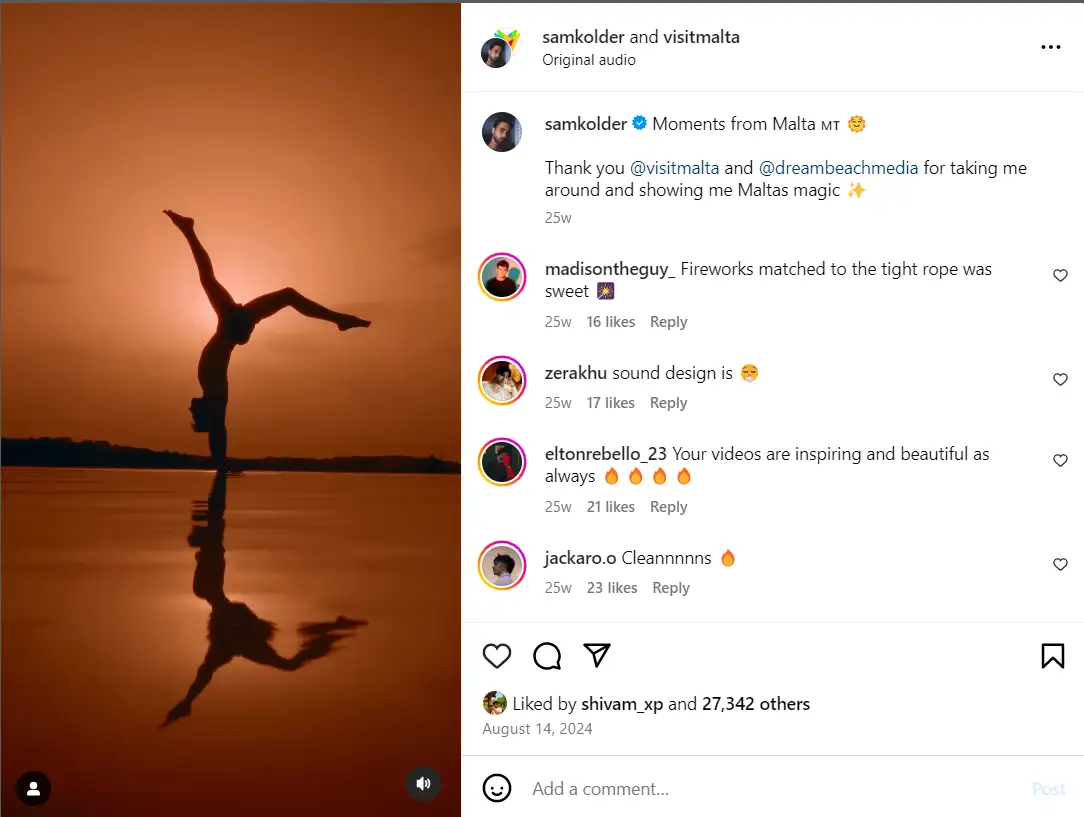Like the post using the heart icon

[x=497, y=656]
